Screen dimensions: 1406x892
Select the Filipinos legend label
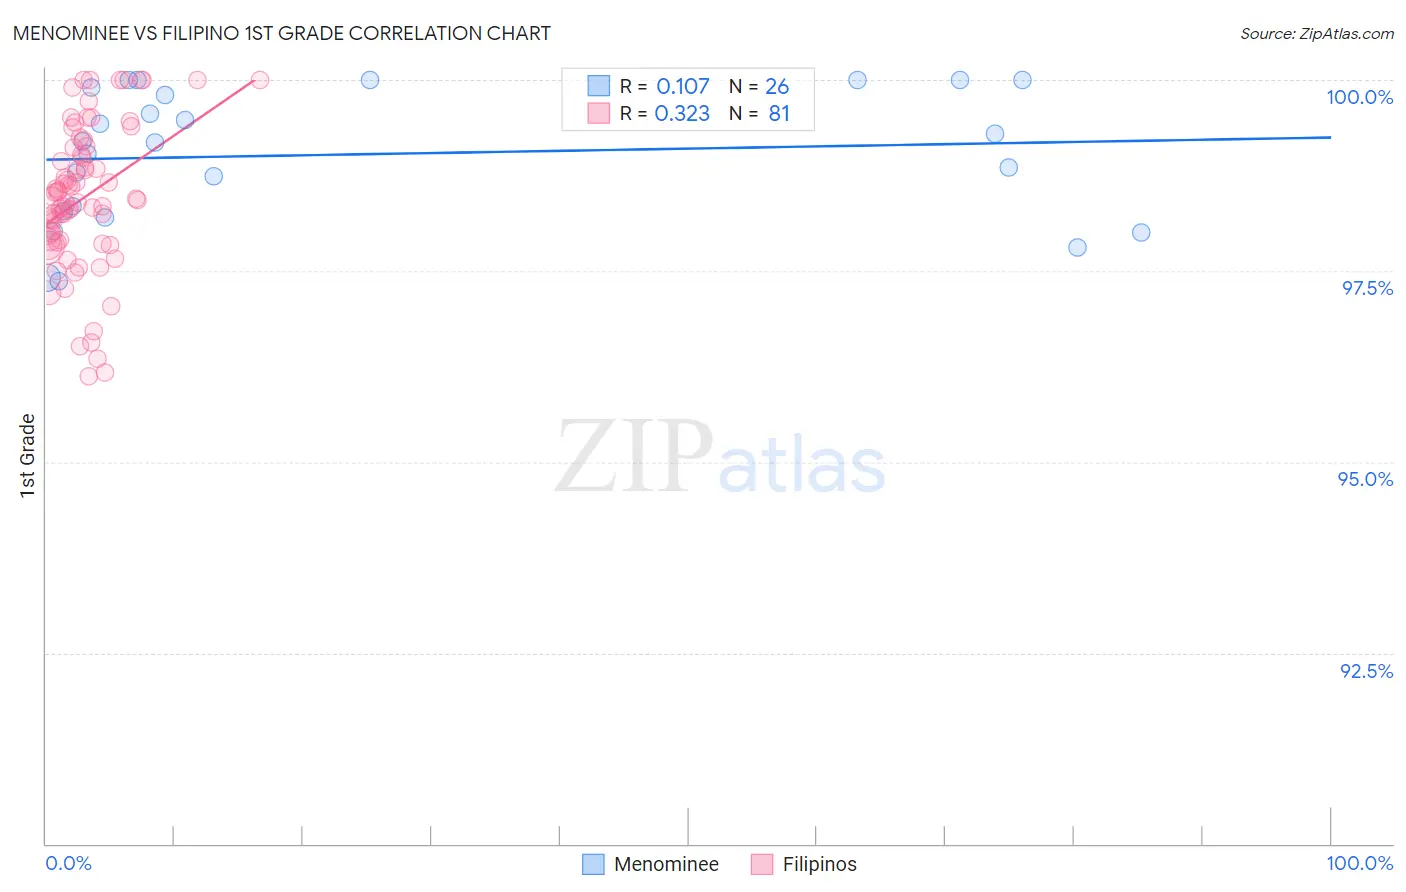point(819,864)
